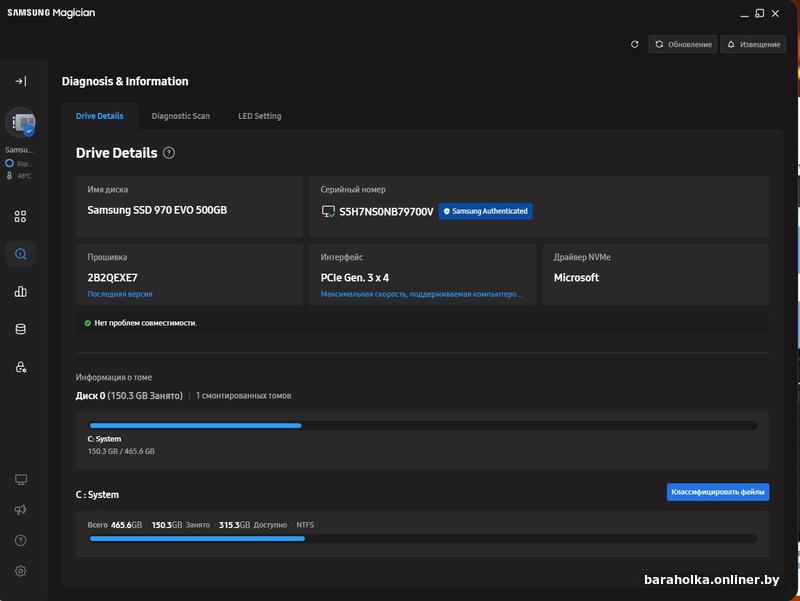Click the refresh icon in top bar
800x601 pixels.
[634, 45]
